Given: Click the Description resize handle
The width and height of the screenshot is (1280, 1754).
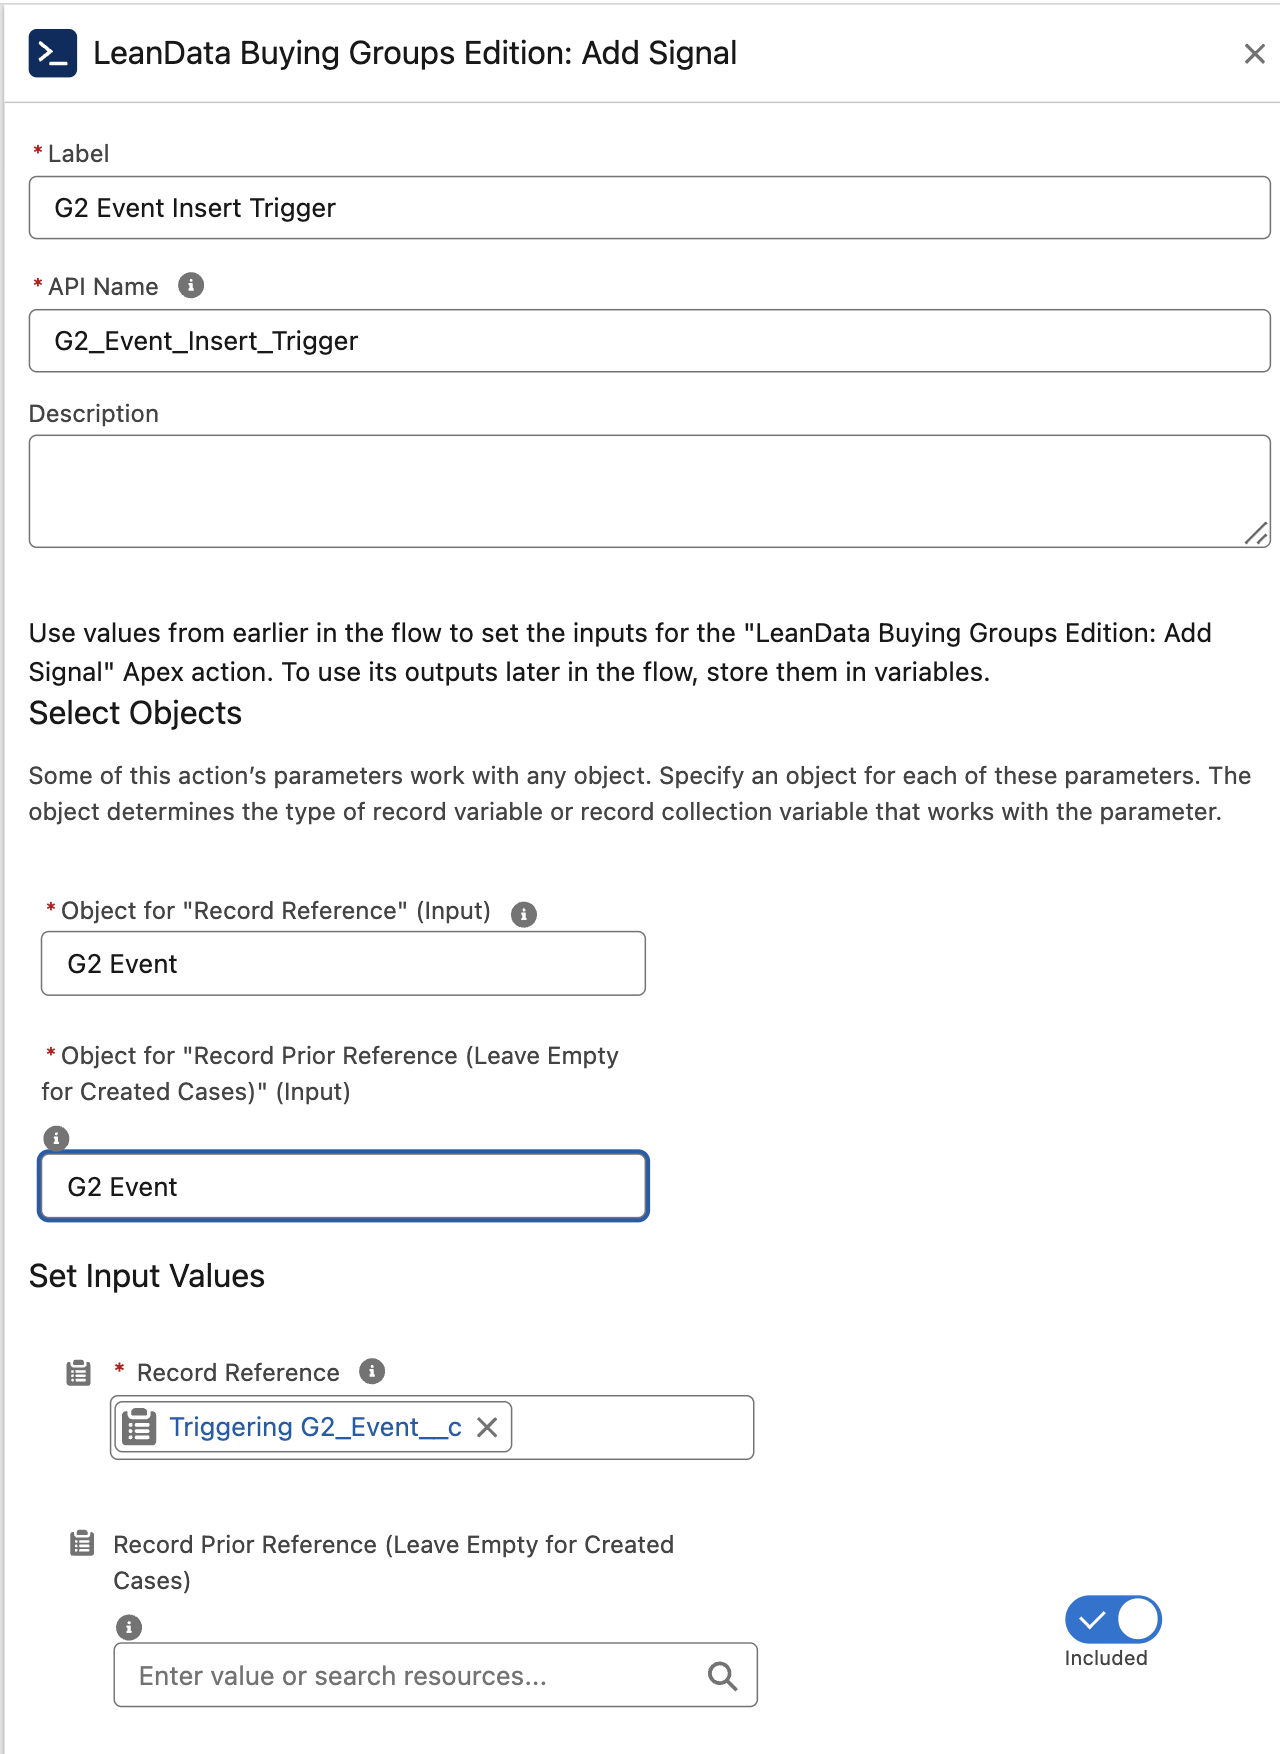Looking at the screenshot, I should [x=1257, y=535].
